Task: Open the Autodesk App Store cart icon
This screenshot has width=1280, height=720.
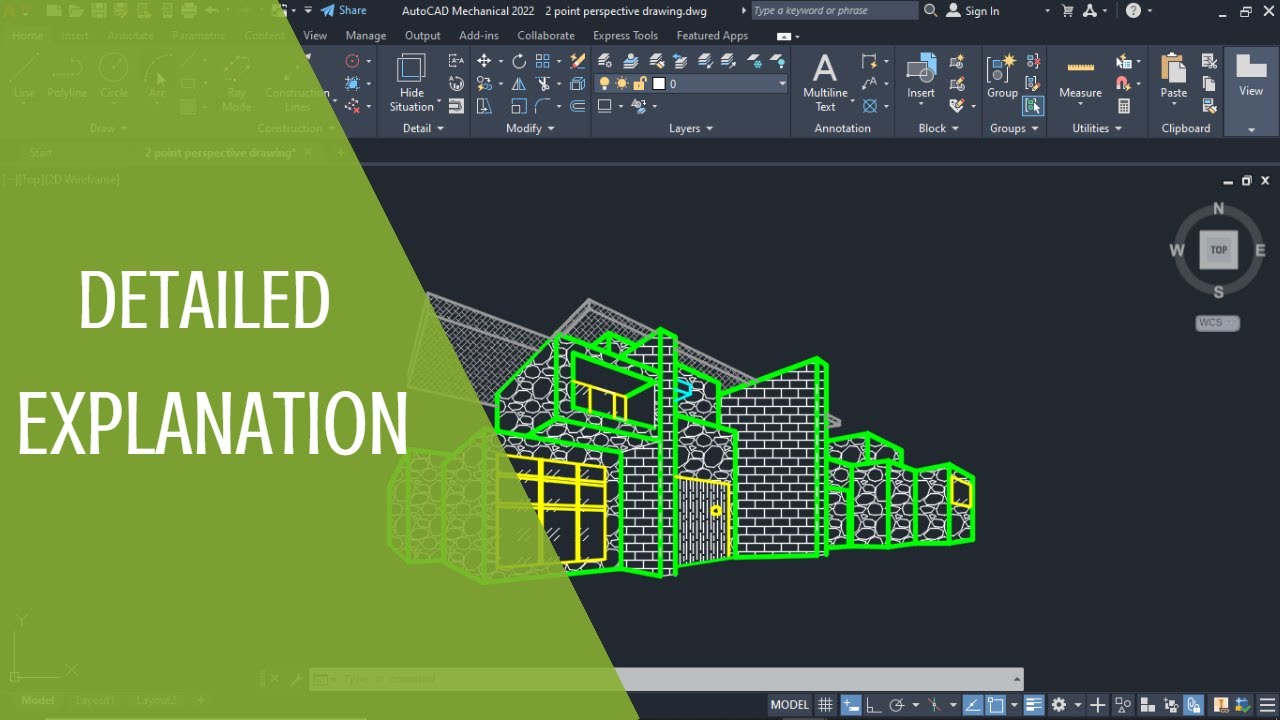Action: pyautogui.click(x=1067, y=10)
